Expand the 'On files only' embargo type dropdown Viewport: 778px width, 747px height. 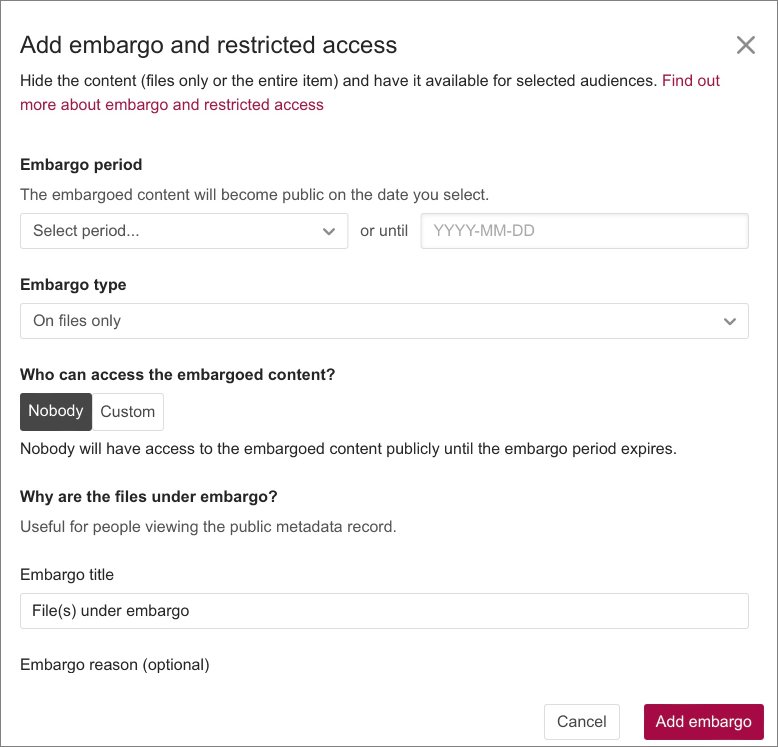click(x=384, y=321)
